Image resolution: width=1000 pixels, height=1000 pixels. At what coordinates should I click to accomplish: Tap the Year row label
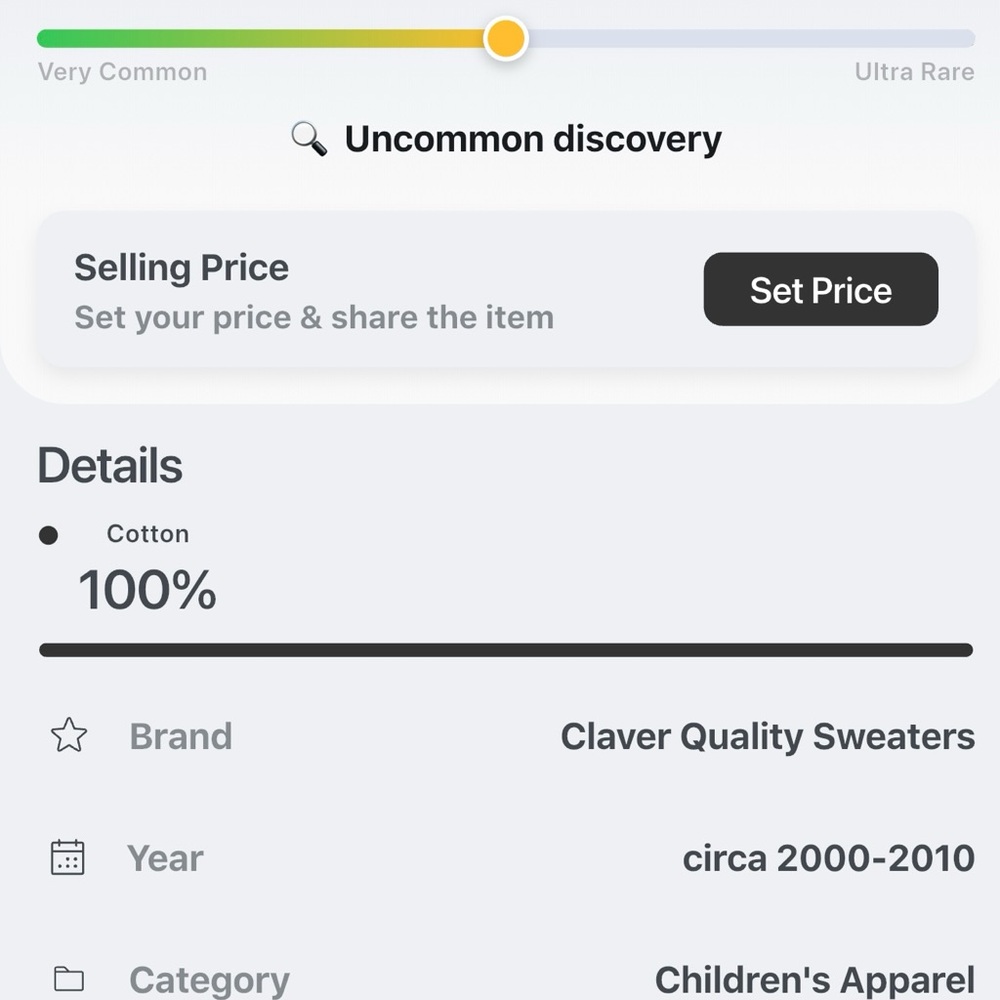165,858
